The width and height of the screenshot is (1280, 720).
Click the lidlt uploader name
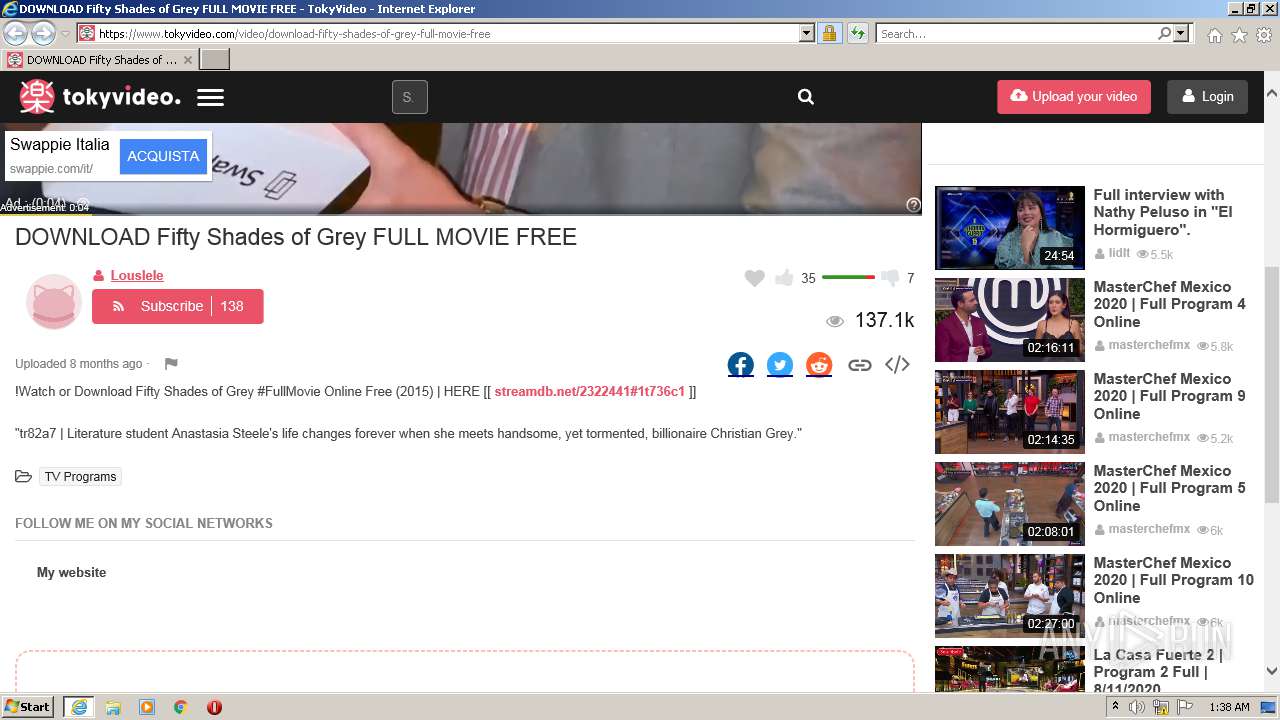click(1119, 254)
